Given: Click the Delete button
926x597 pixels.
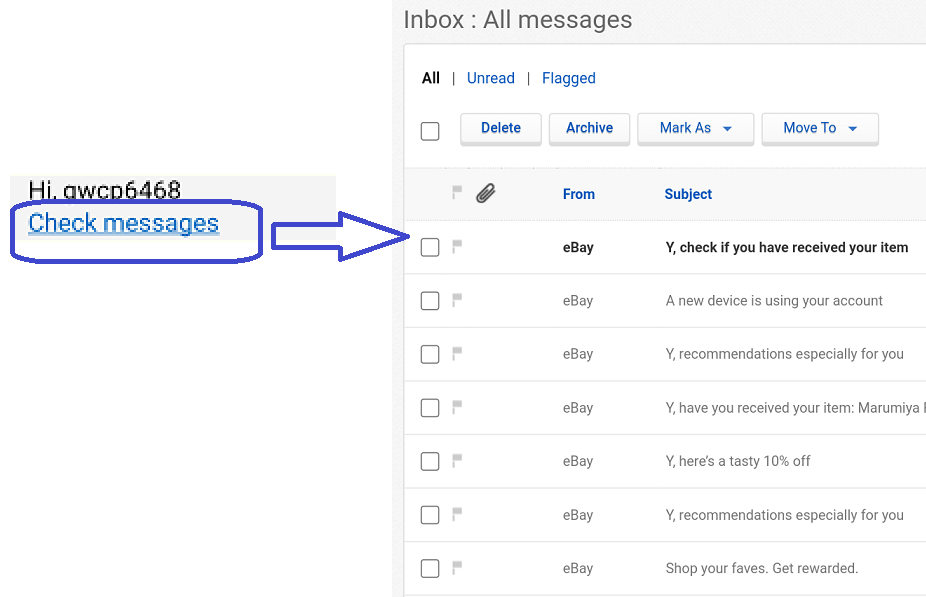Looking at the screenshot, I should (x=501, y=129).
